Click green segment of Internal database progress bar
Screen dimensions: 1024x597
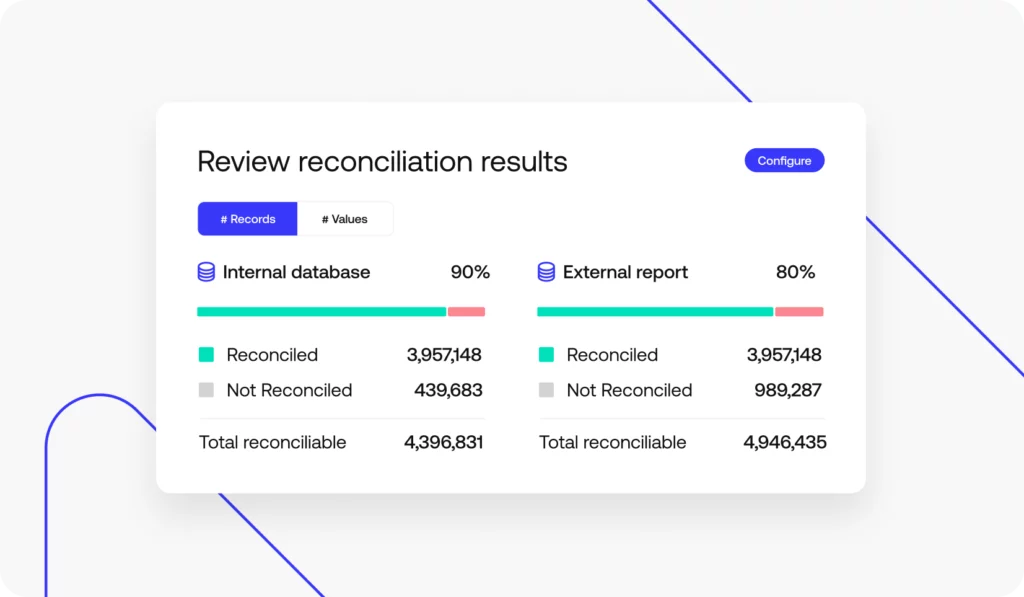[x=321, y=312]
